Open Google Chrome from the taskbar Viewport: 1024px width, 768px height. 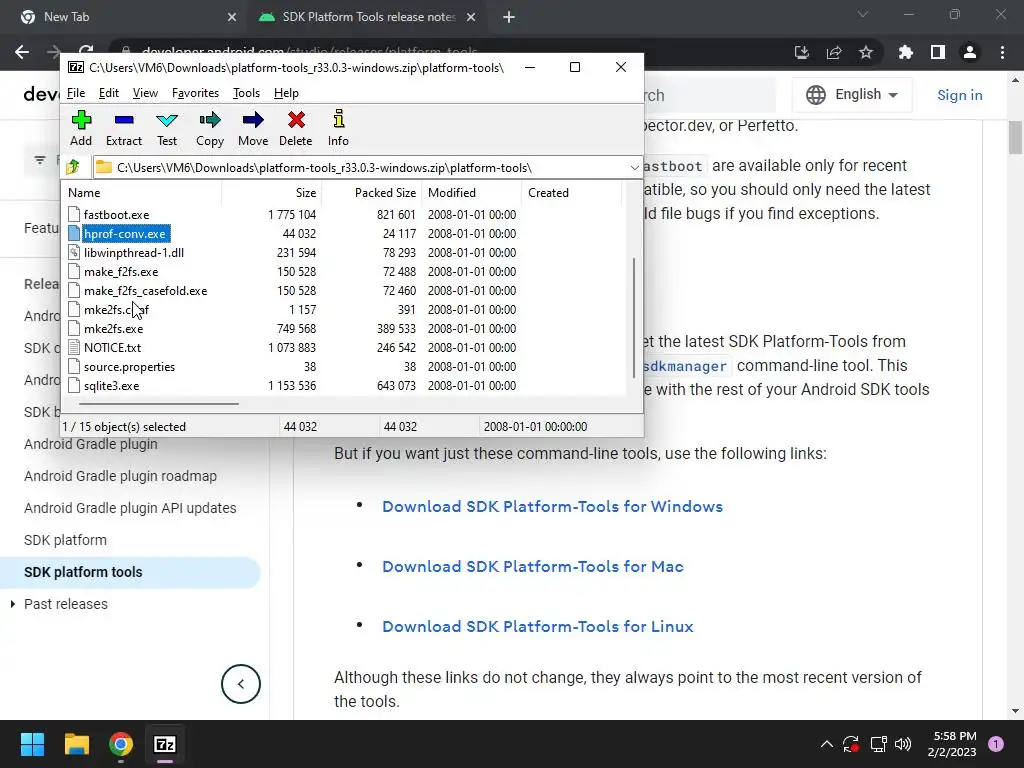pyautogui.click(x=121, y=744)
